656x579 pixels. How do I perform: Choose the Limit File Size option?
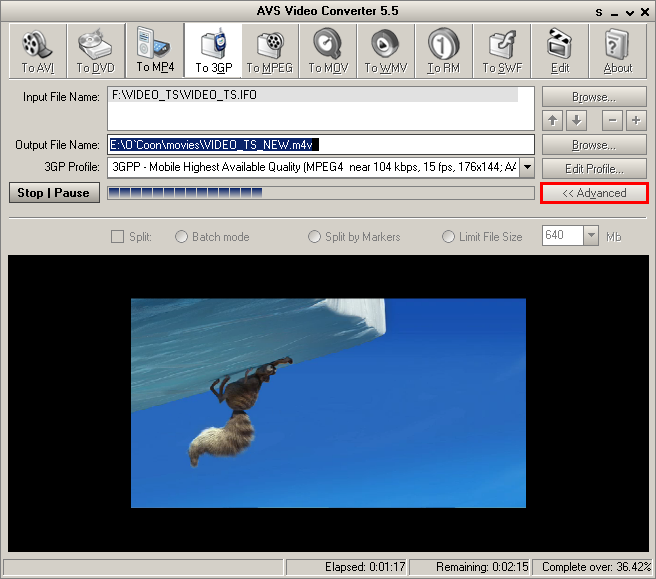point(448,237)
